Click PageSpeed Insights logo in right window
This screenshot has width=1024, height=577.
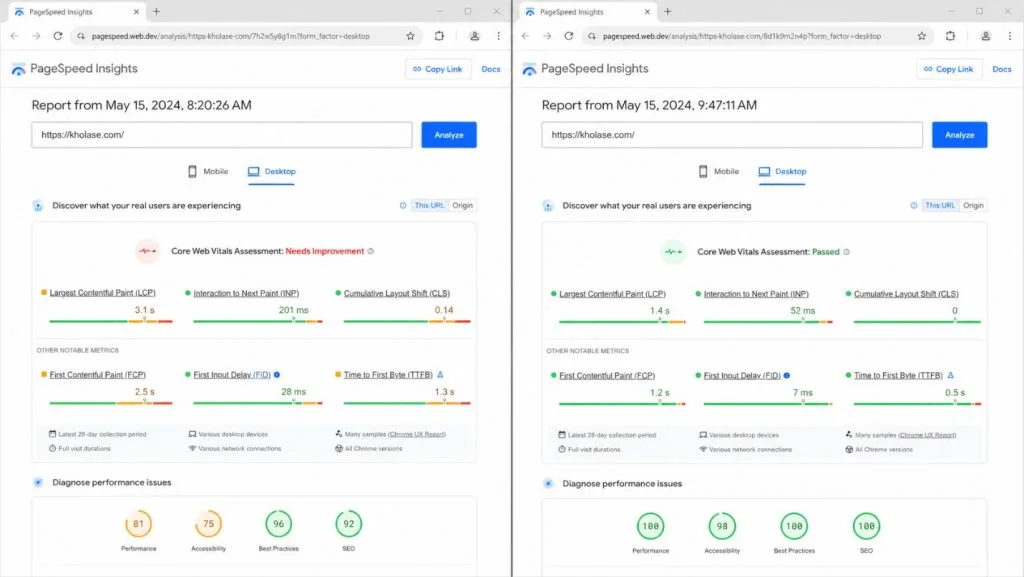pyautogui.click(x=585, y=69)
